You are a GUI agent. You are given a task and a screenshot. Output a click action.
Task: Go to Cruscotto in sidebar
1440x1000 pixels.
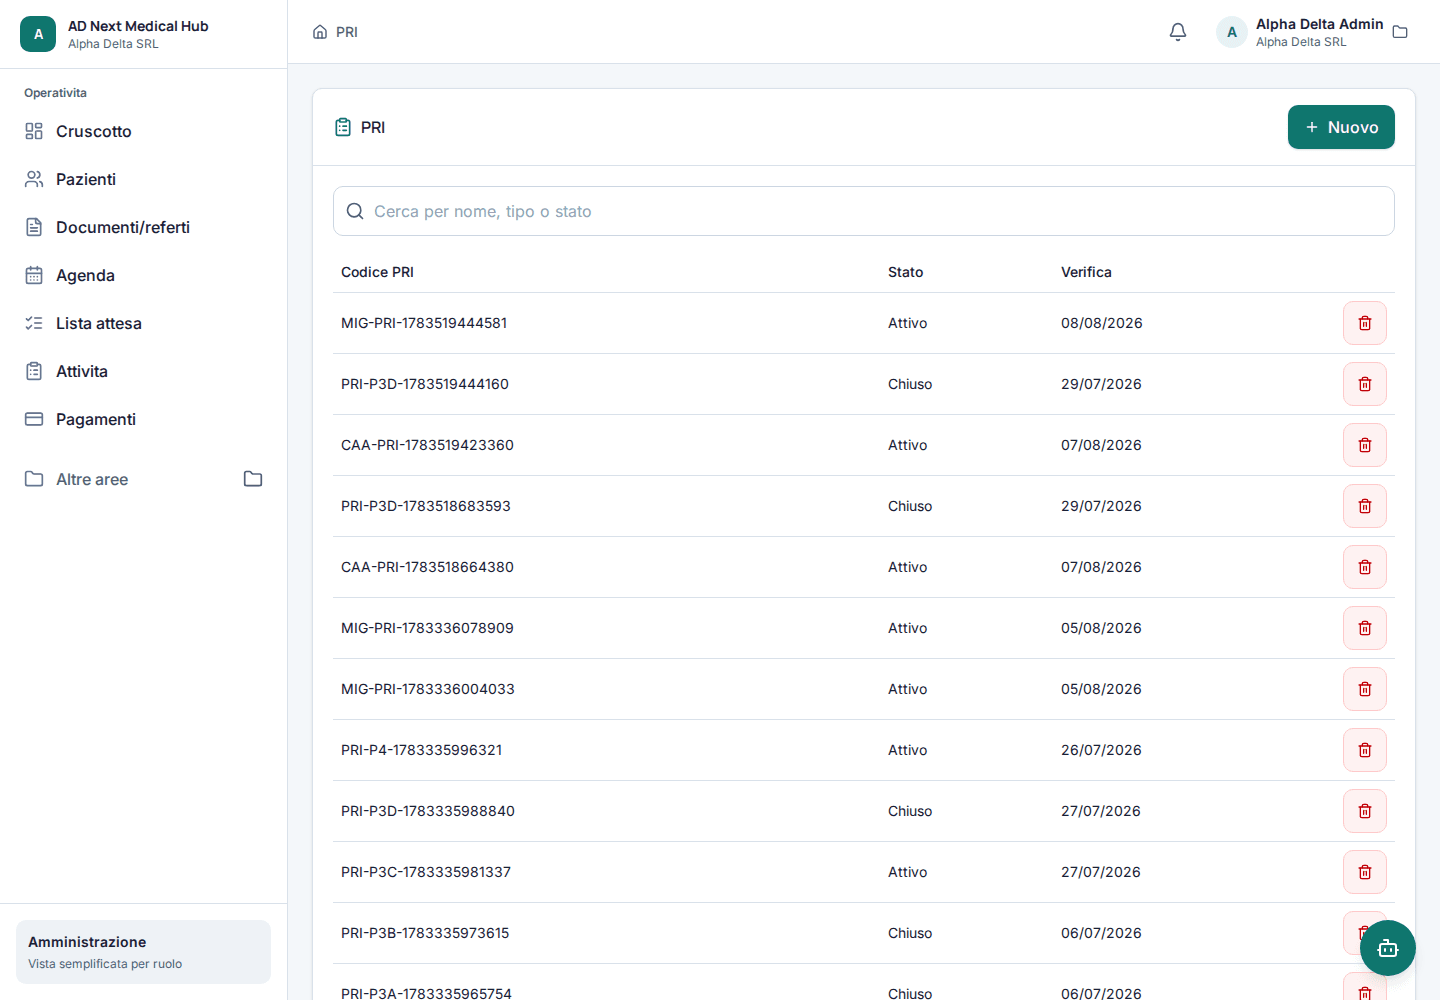coord(143,131)
